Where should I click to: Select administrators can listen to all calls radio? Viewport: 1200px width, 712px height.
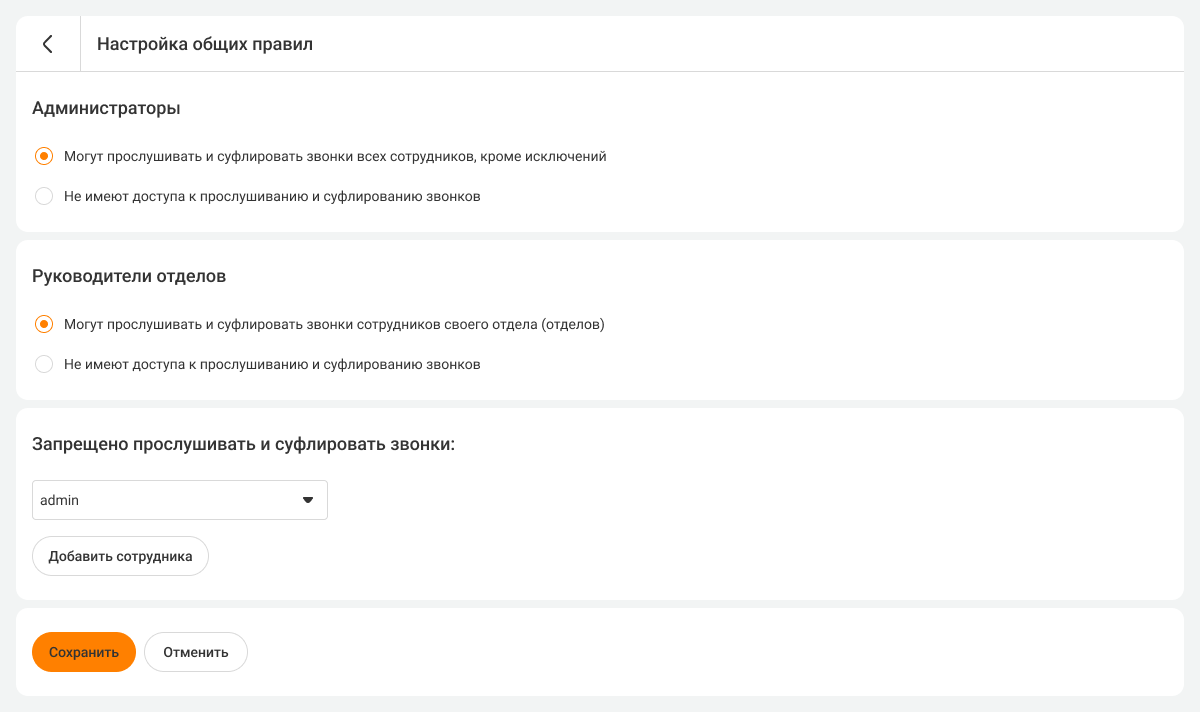click(44, 156)
